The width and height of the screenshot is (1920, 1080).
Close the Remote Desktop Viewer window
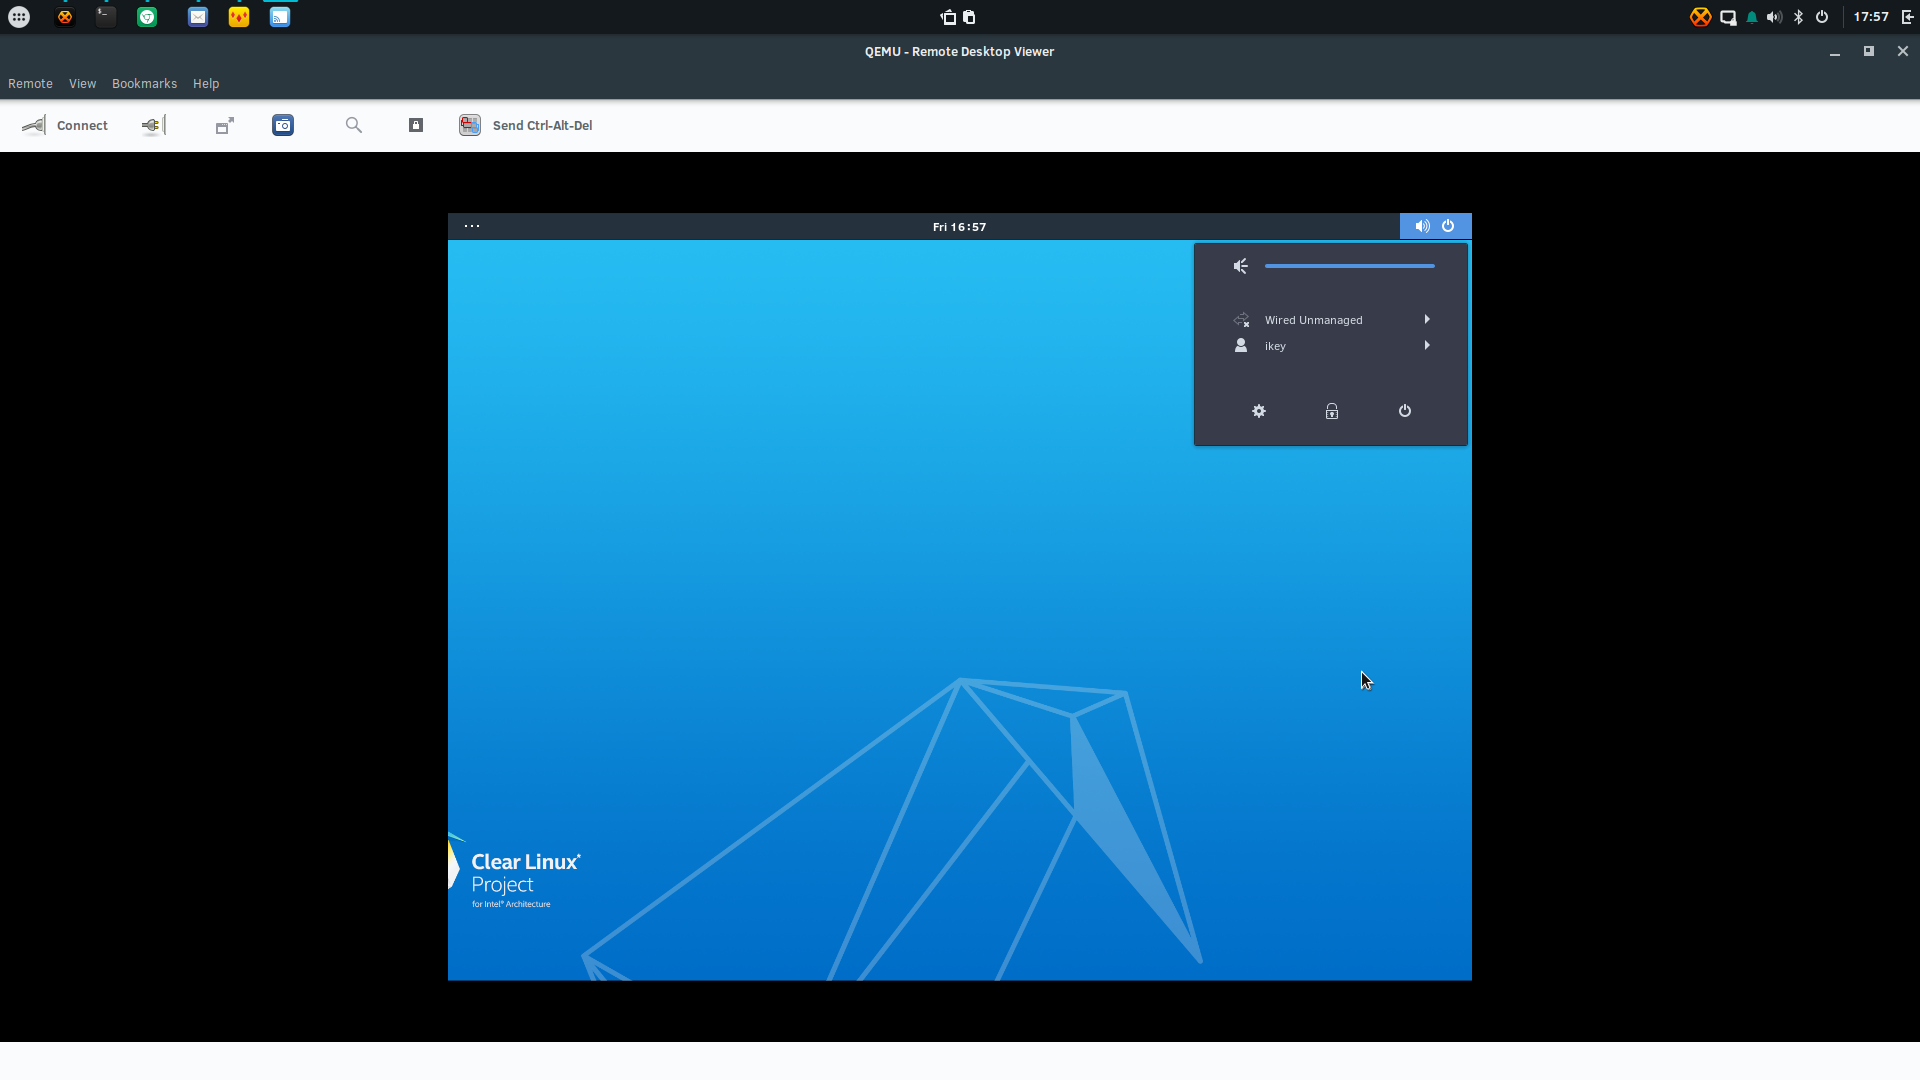[1903, 51]
